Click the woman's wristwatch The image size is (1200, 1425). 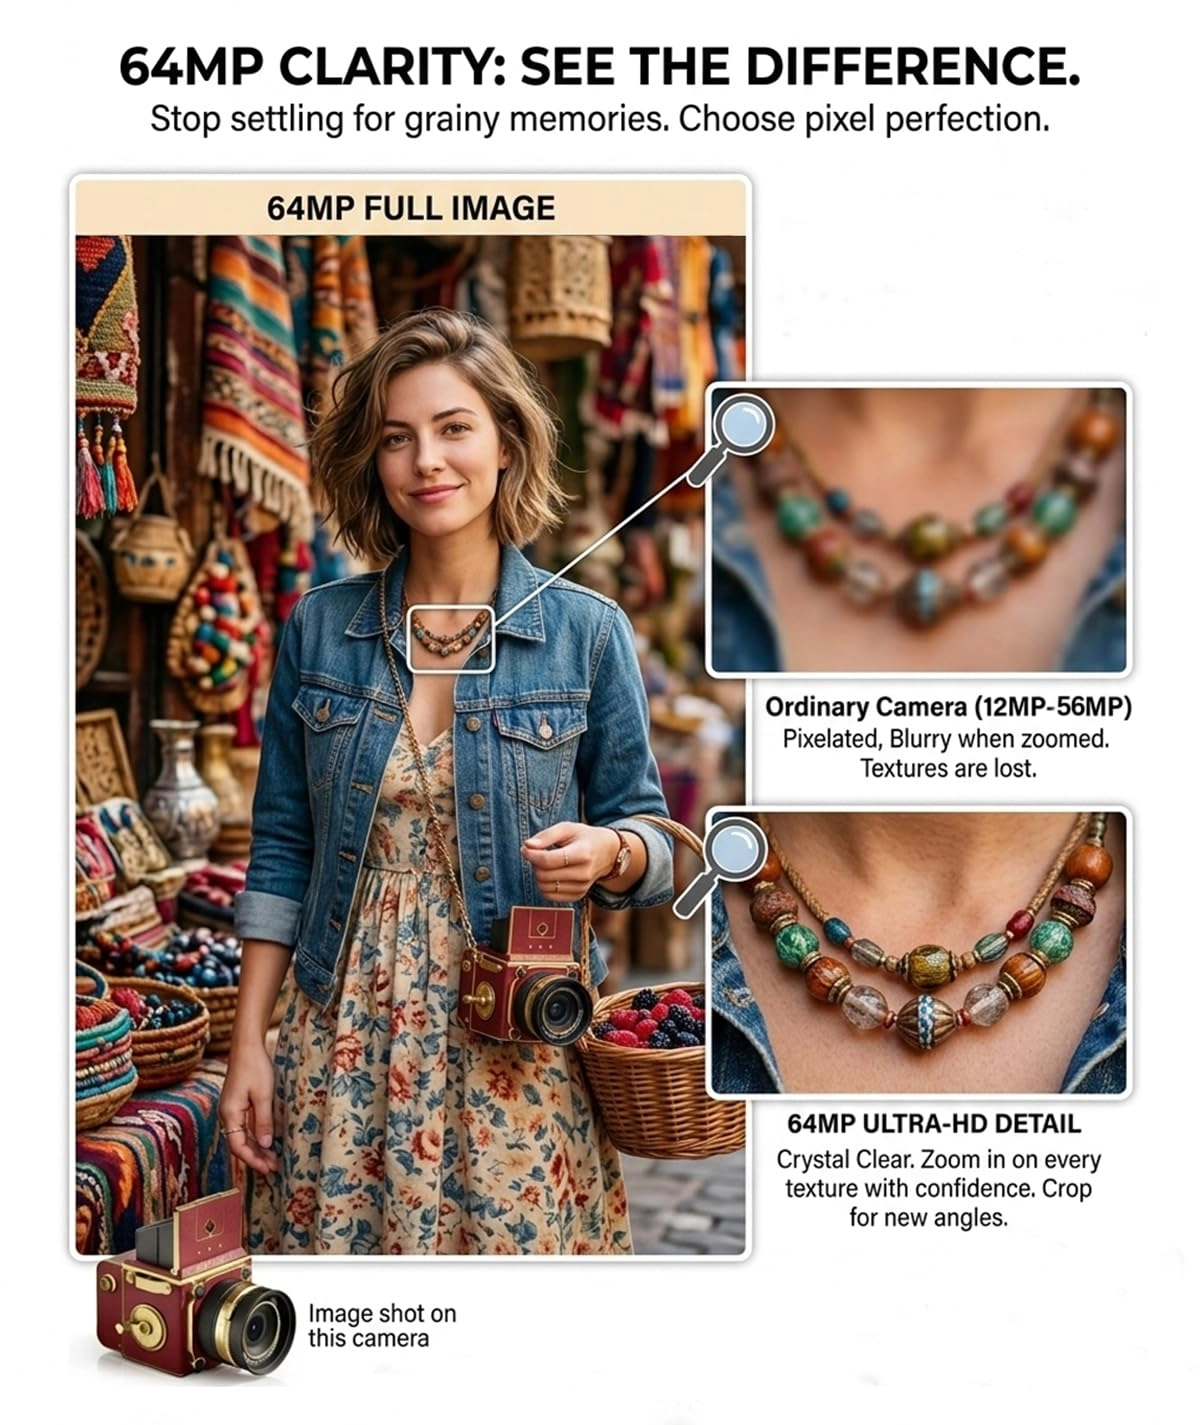[621, 857]
